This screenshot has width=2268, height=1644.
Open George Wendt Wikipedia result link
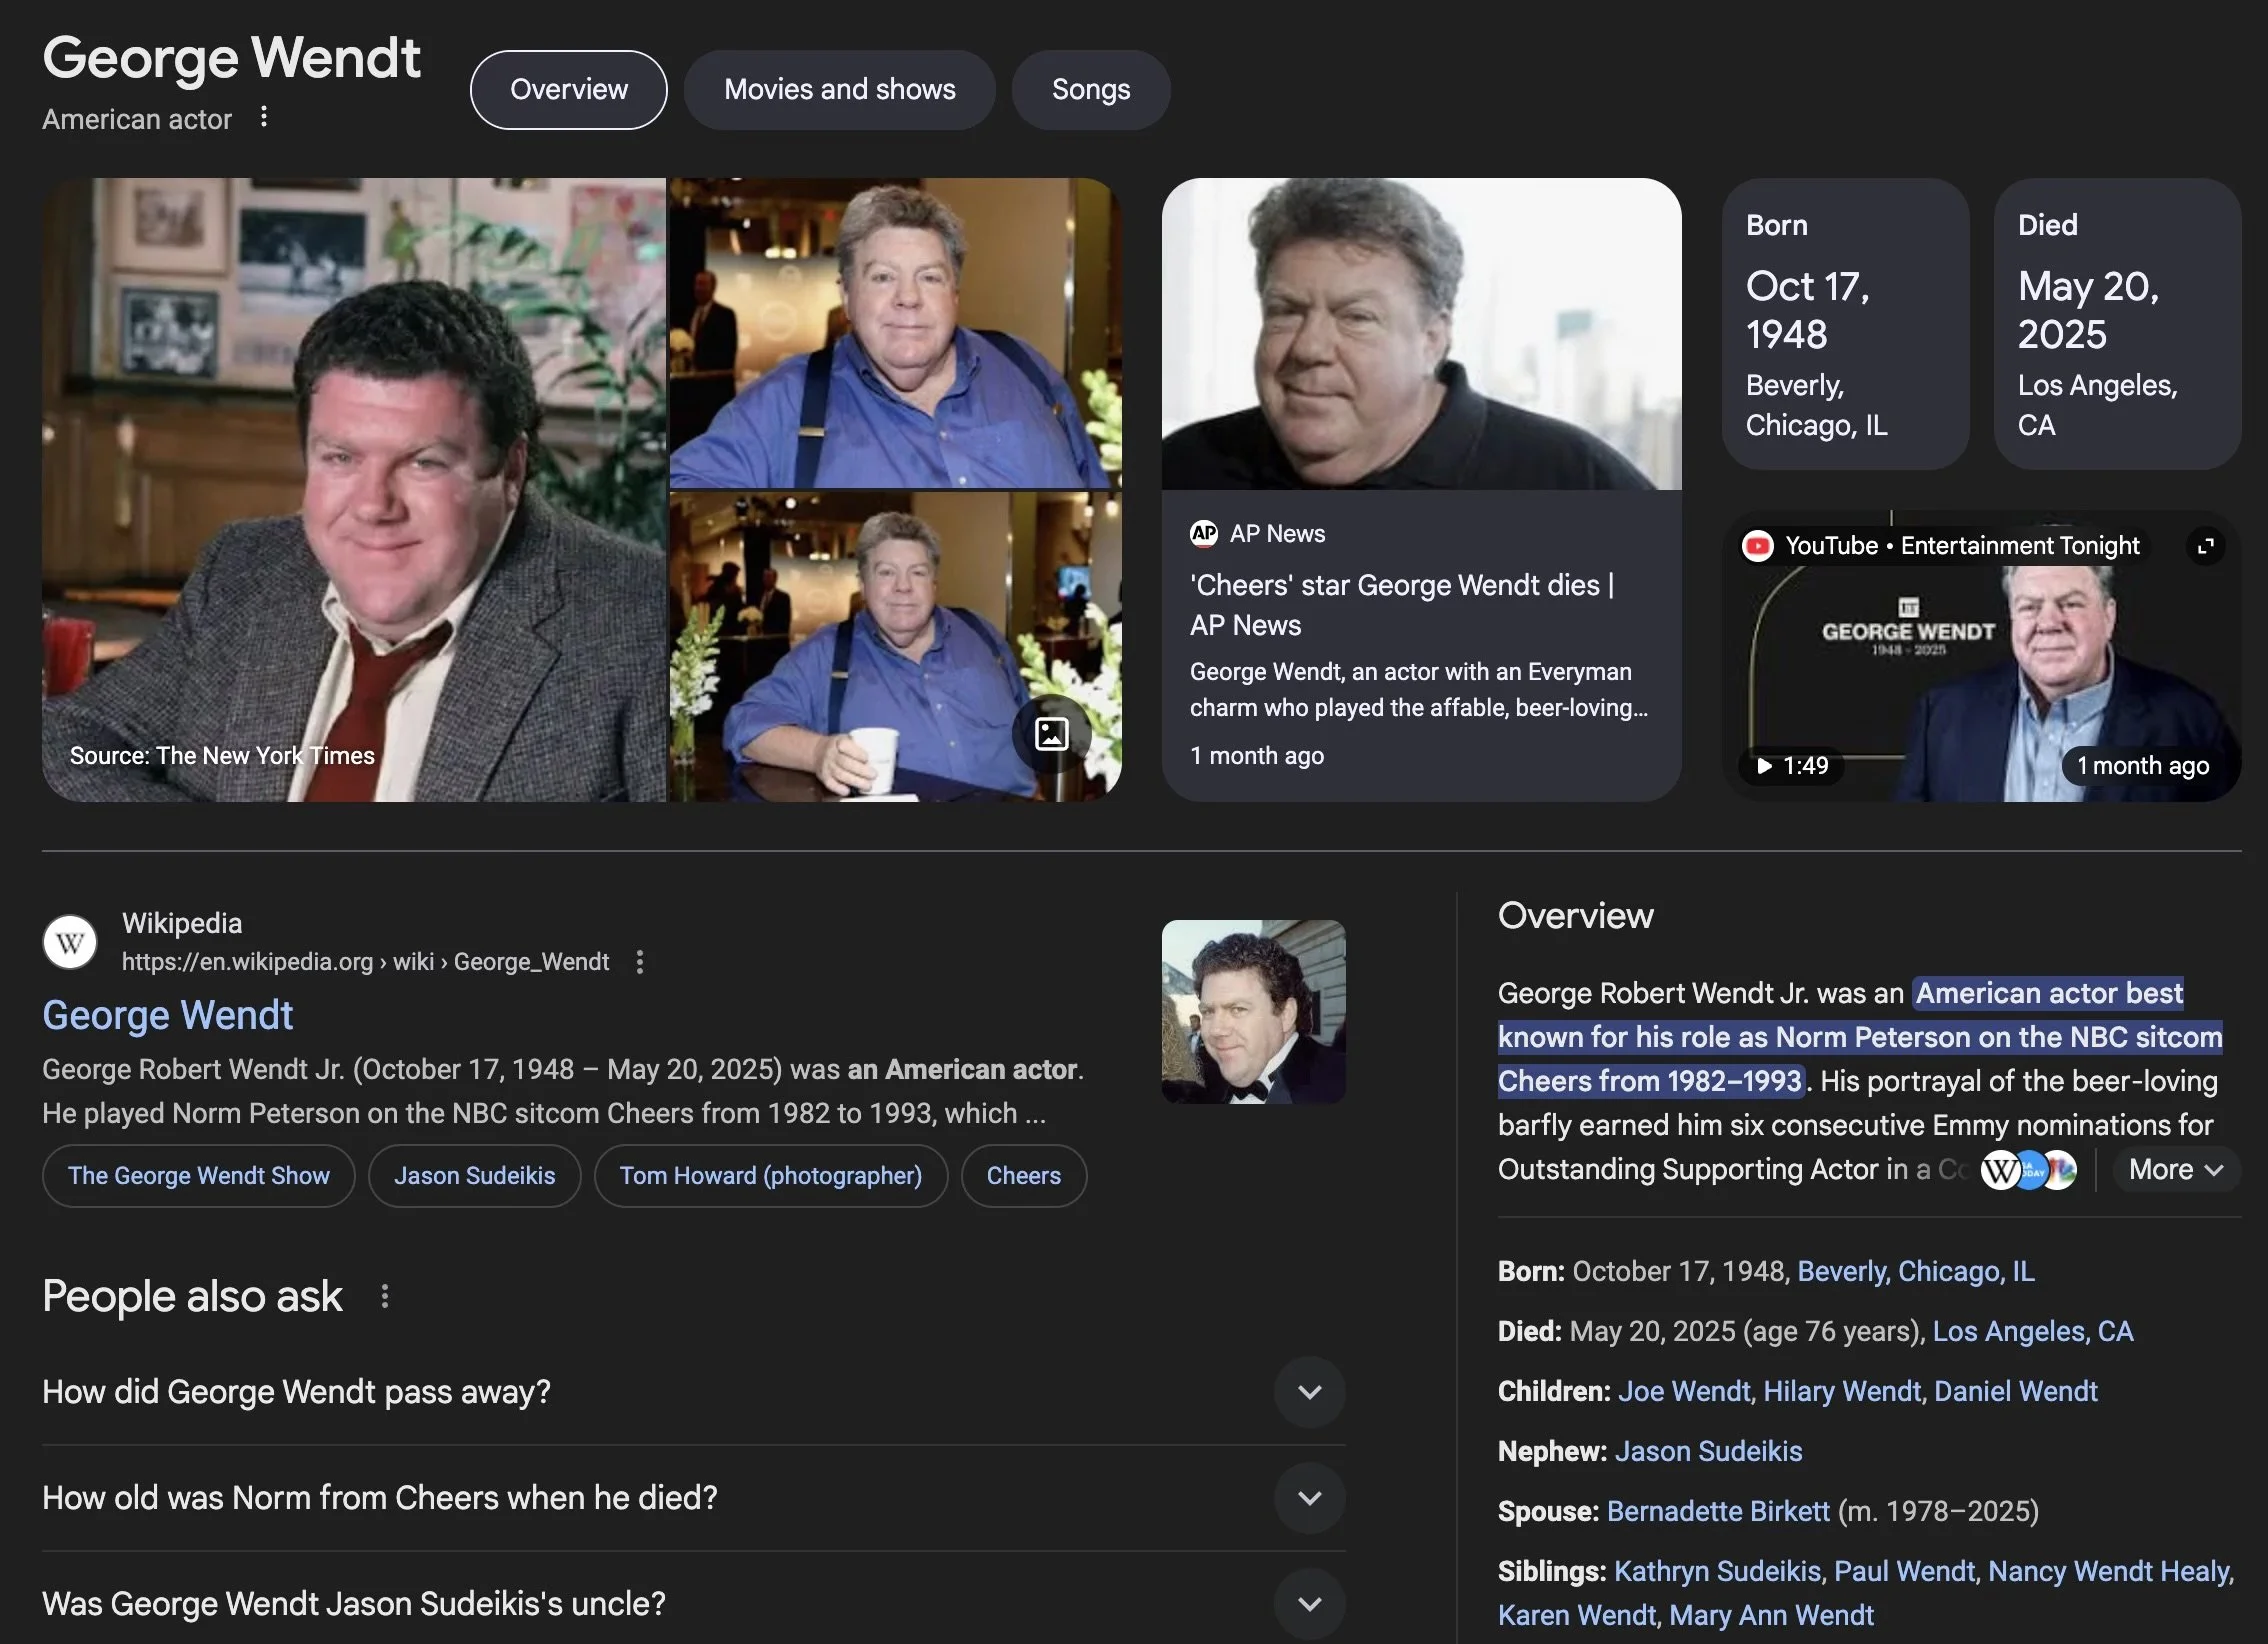pyautogui.click(x=167, y=1015)
